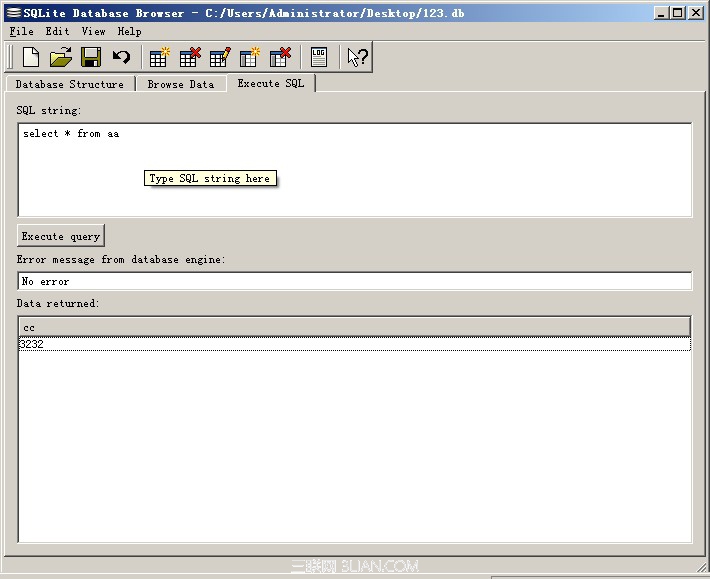Viewport: 710px width, 579px height.
Task: Open the View menu
Action: 93,31
